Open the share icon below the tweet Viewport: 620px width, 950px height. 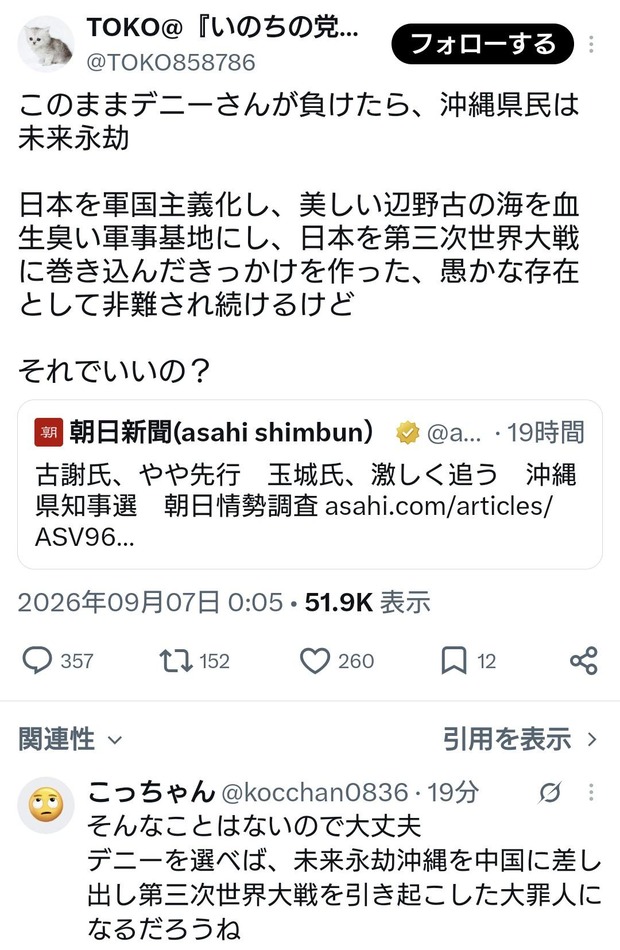point(584,660)
